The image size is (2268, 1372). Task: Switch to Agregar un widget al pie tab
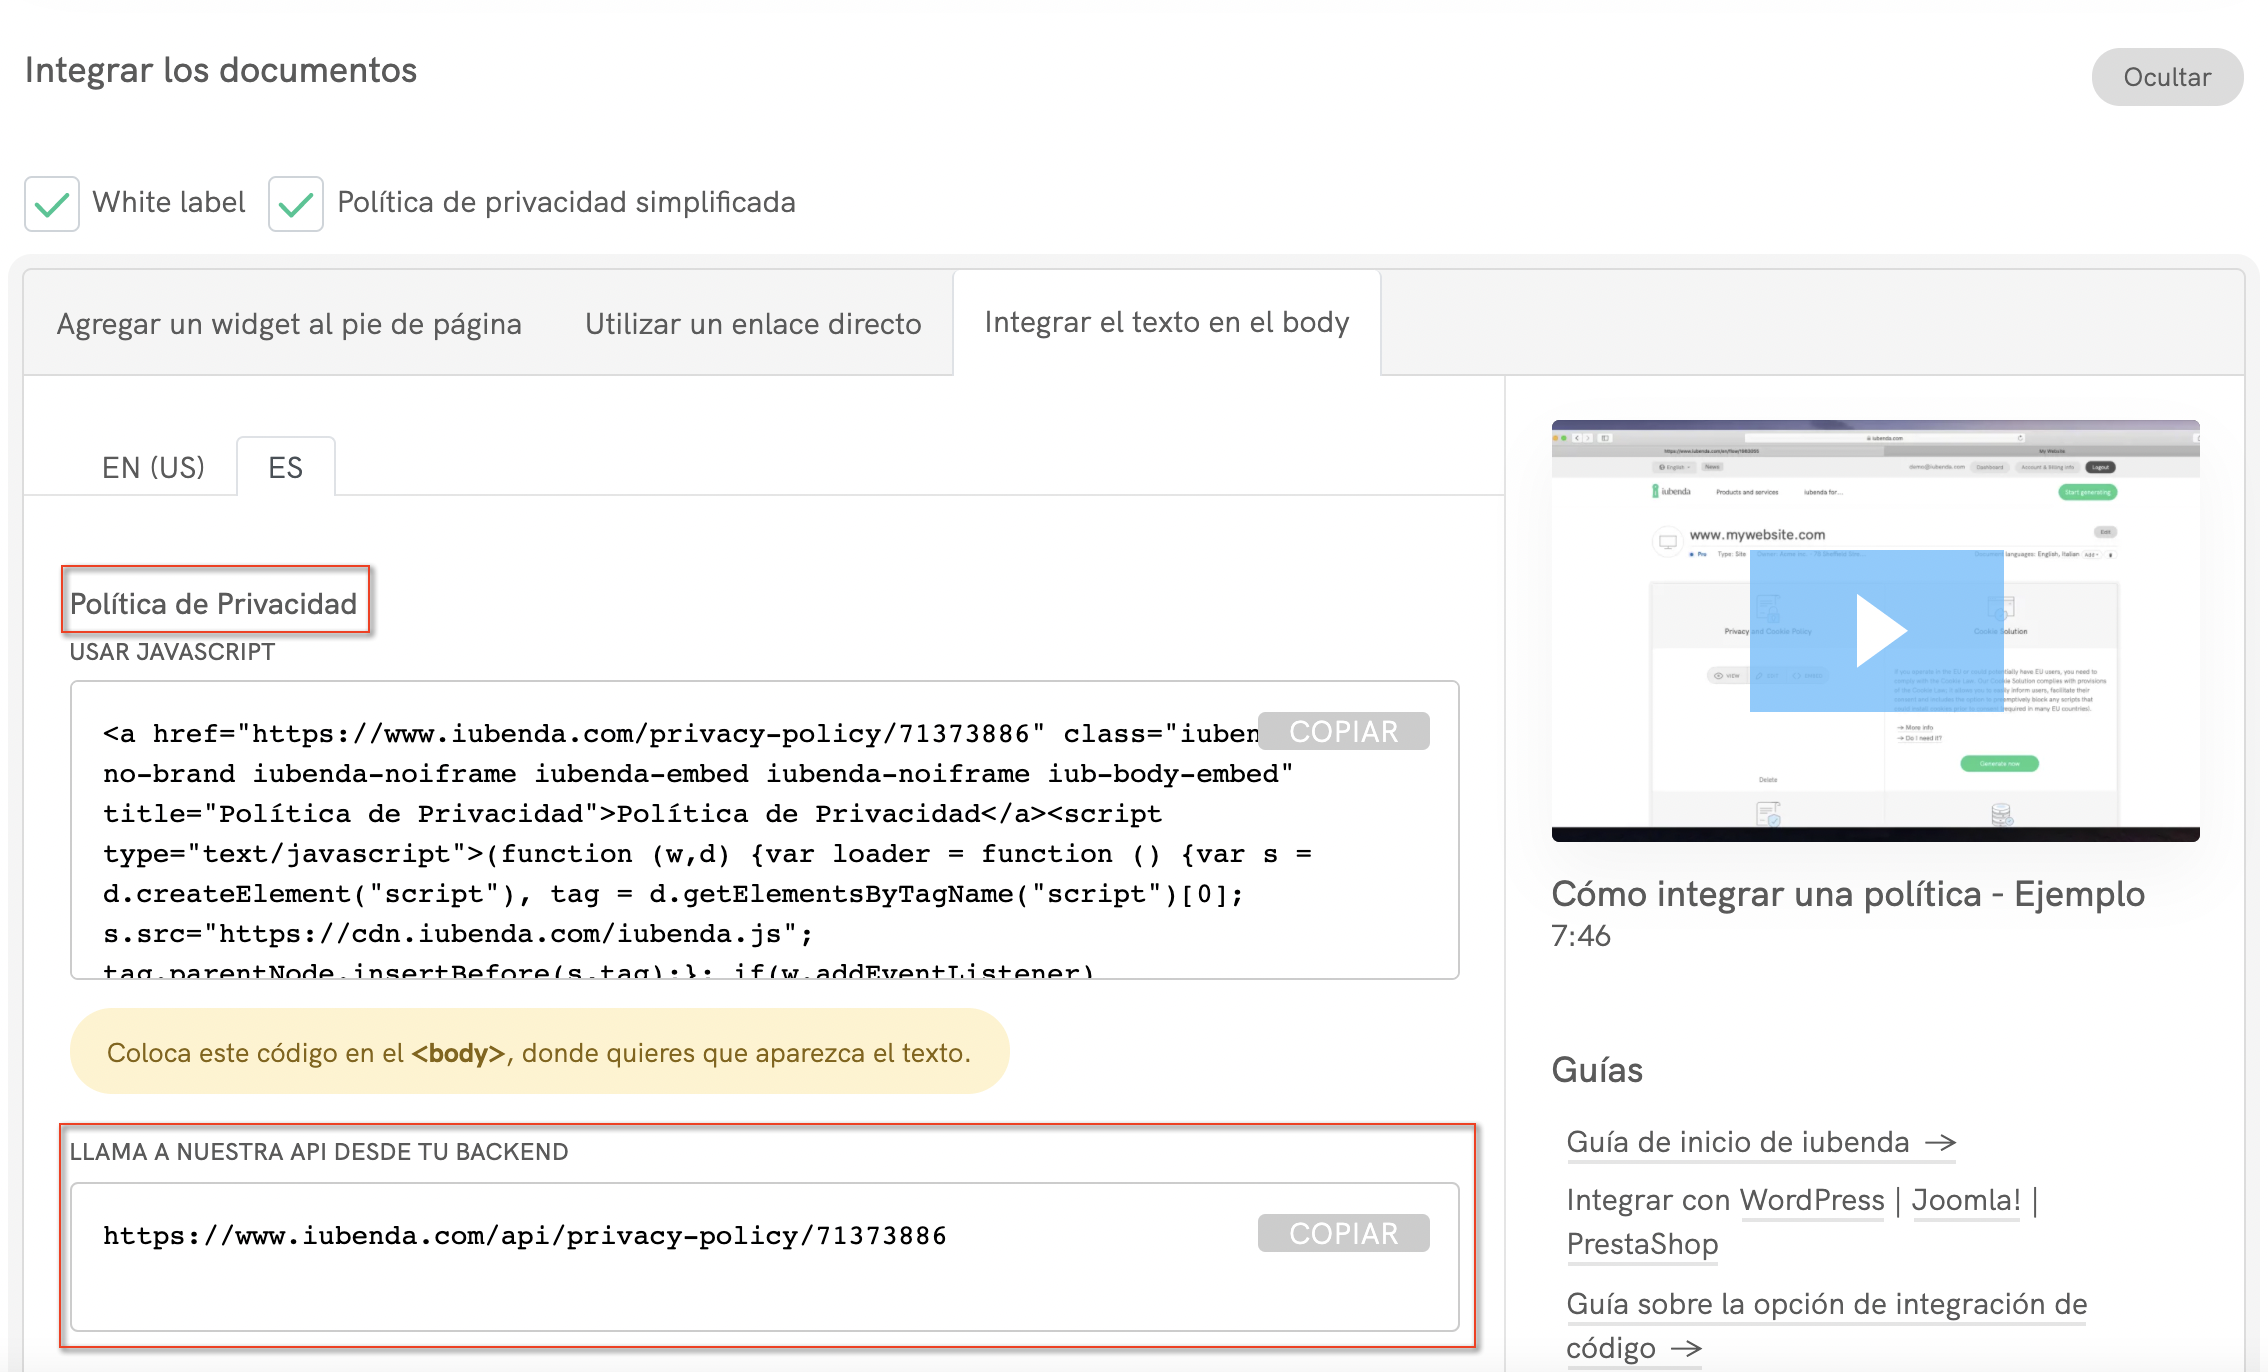coord(289,324)
